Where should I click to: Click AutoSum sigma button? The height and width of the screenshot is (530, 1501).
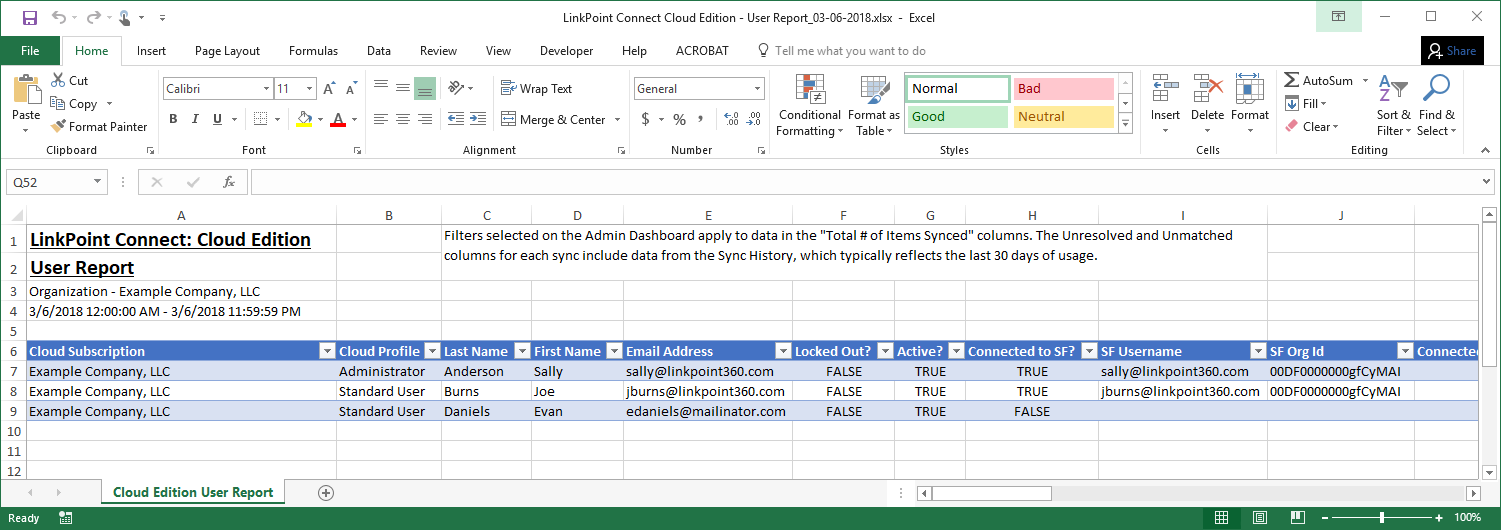pyautogui.click(x=1318, y=81)
